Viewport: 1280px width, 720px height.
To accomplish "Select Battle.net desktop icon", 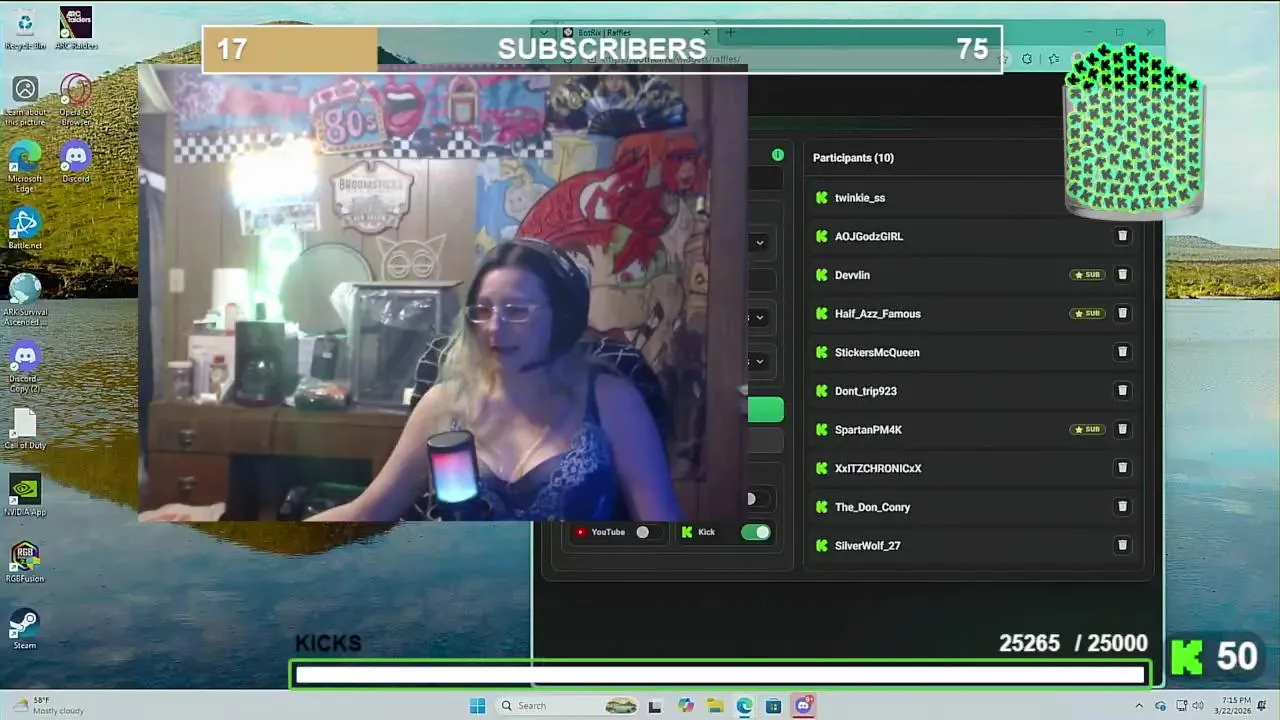I will point(25,229).
